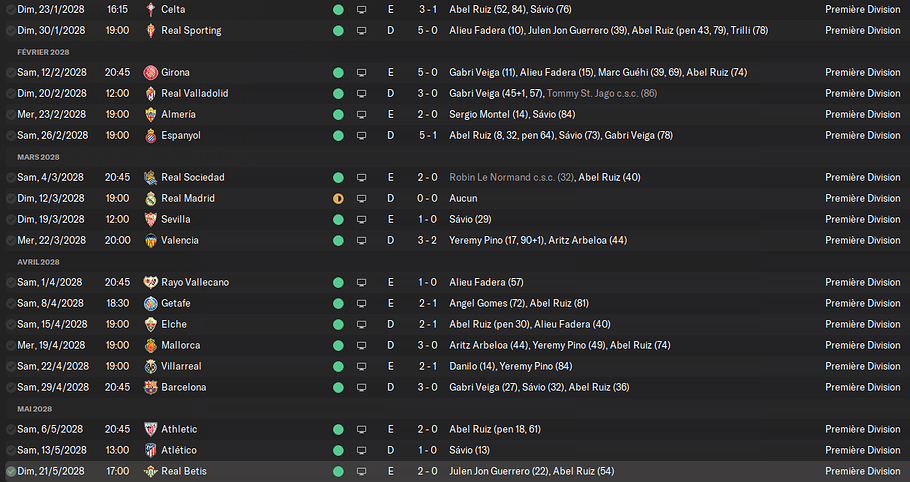
Task: Open the Real Sociedad team link
Action: click(193, 177)
